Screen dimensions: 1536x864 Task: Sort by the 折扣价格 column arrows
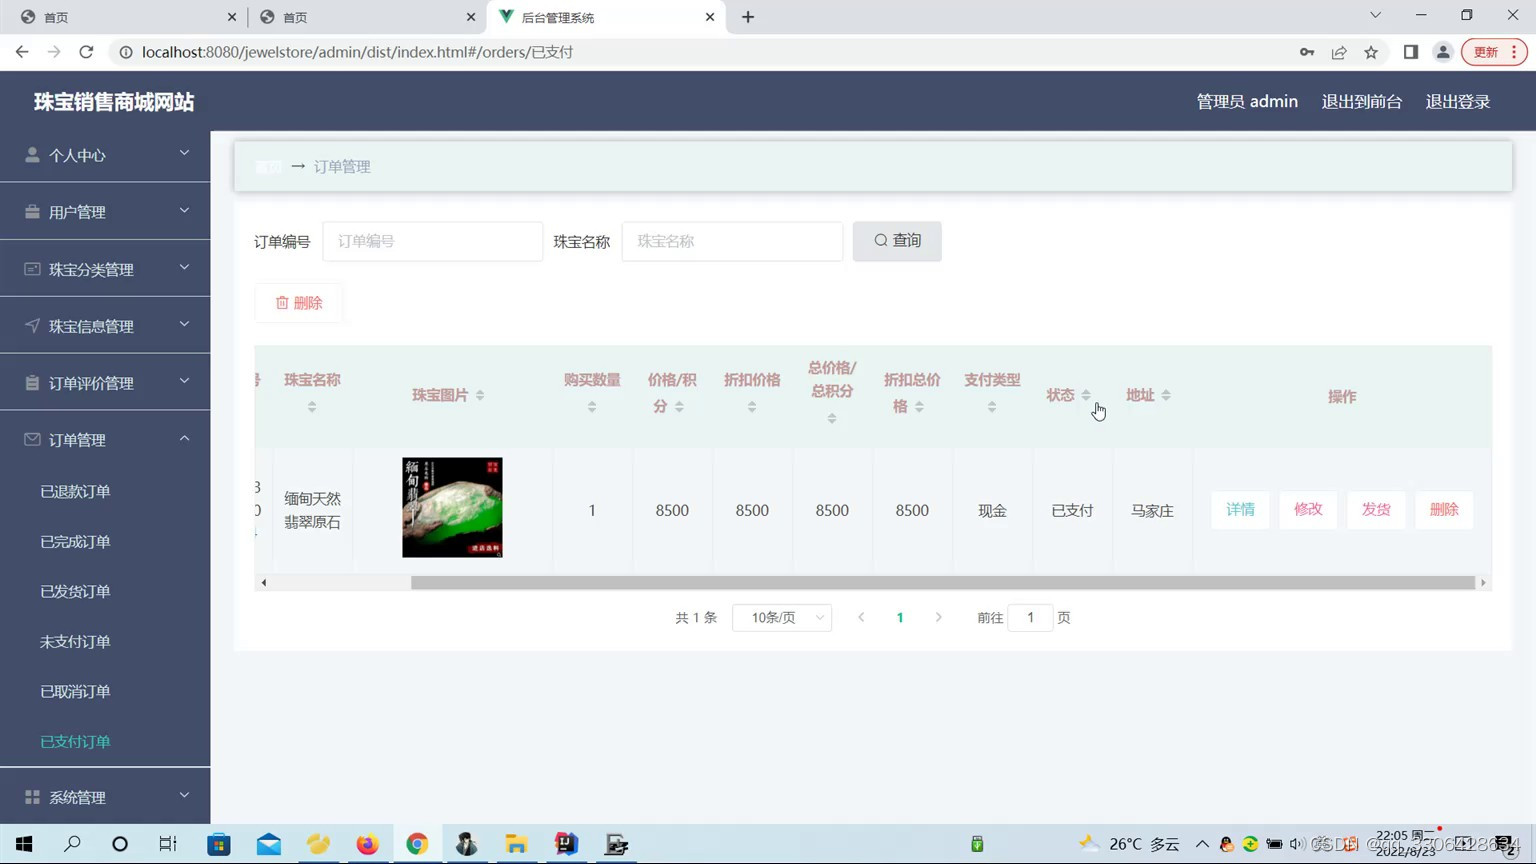pyautogui.click(x=752, y=406)
